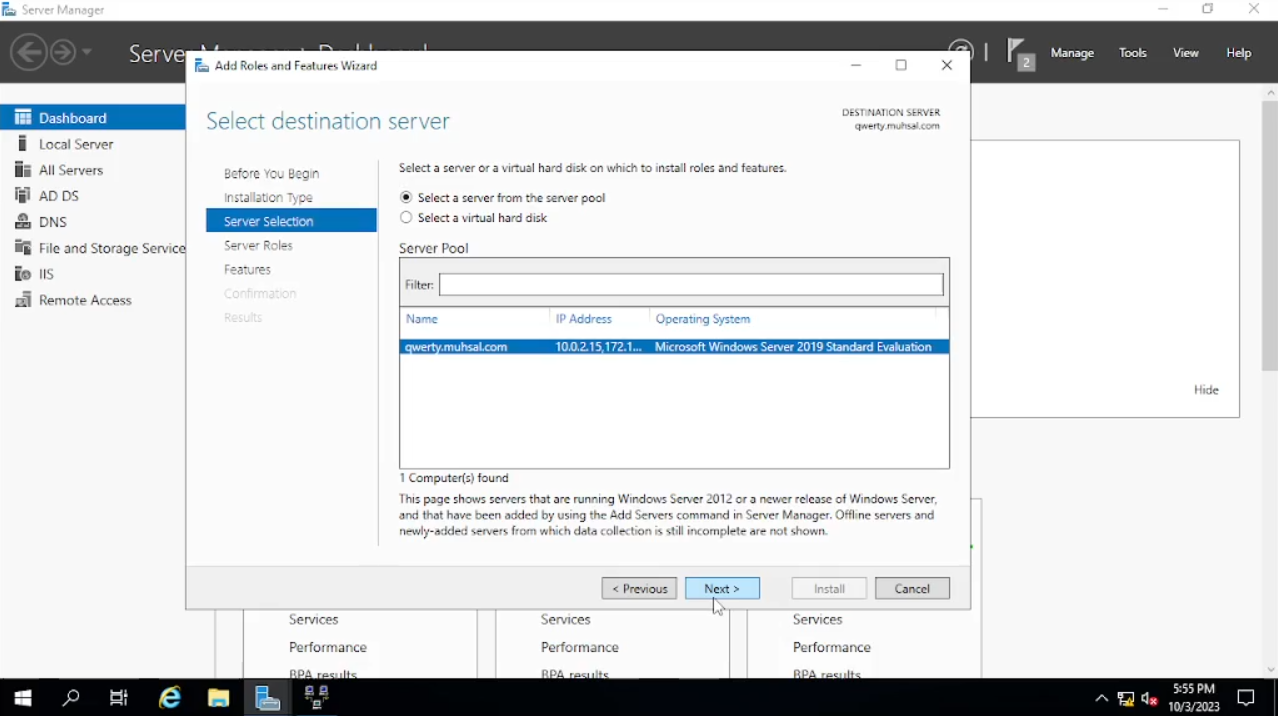This screenshot has height=716, width=1278.
Task: Open the IIS role icon
Action: point(23,274)
